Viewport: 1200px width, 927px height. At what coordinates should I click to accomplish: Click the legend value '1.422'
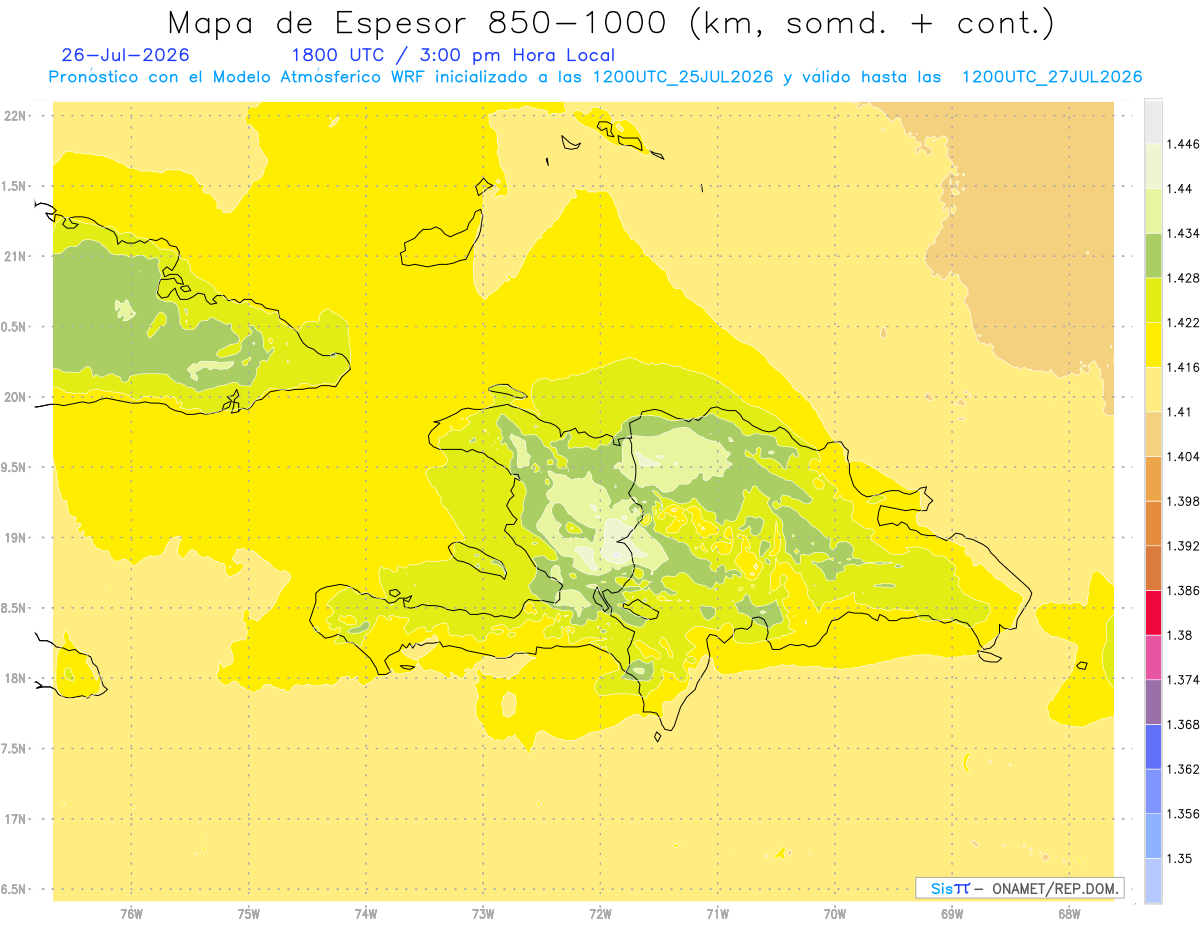point(1183,323)
